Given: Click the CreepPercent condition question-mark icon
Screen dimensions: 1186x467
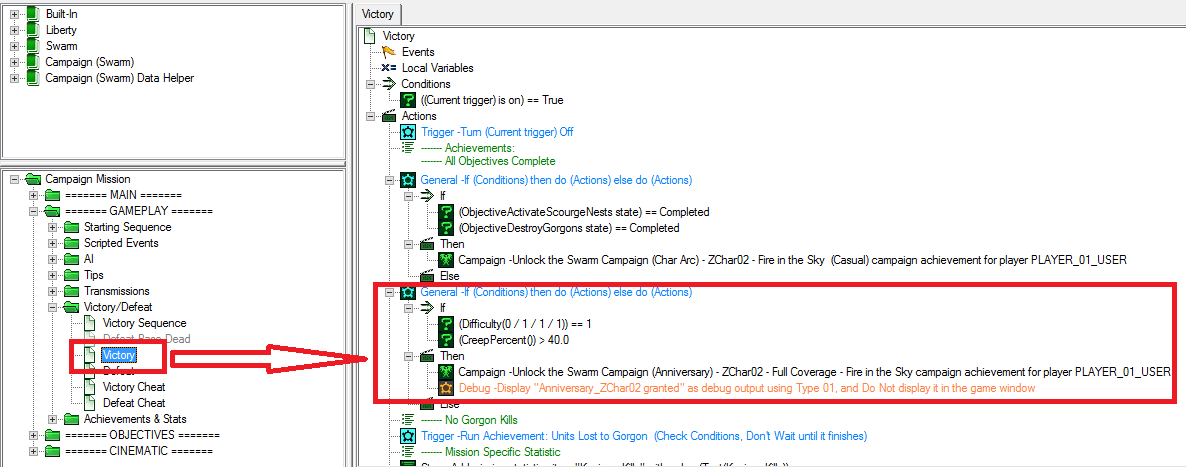Looking at the screenshot, I should tap(446, 339).
